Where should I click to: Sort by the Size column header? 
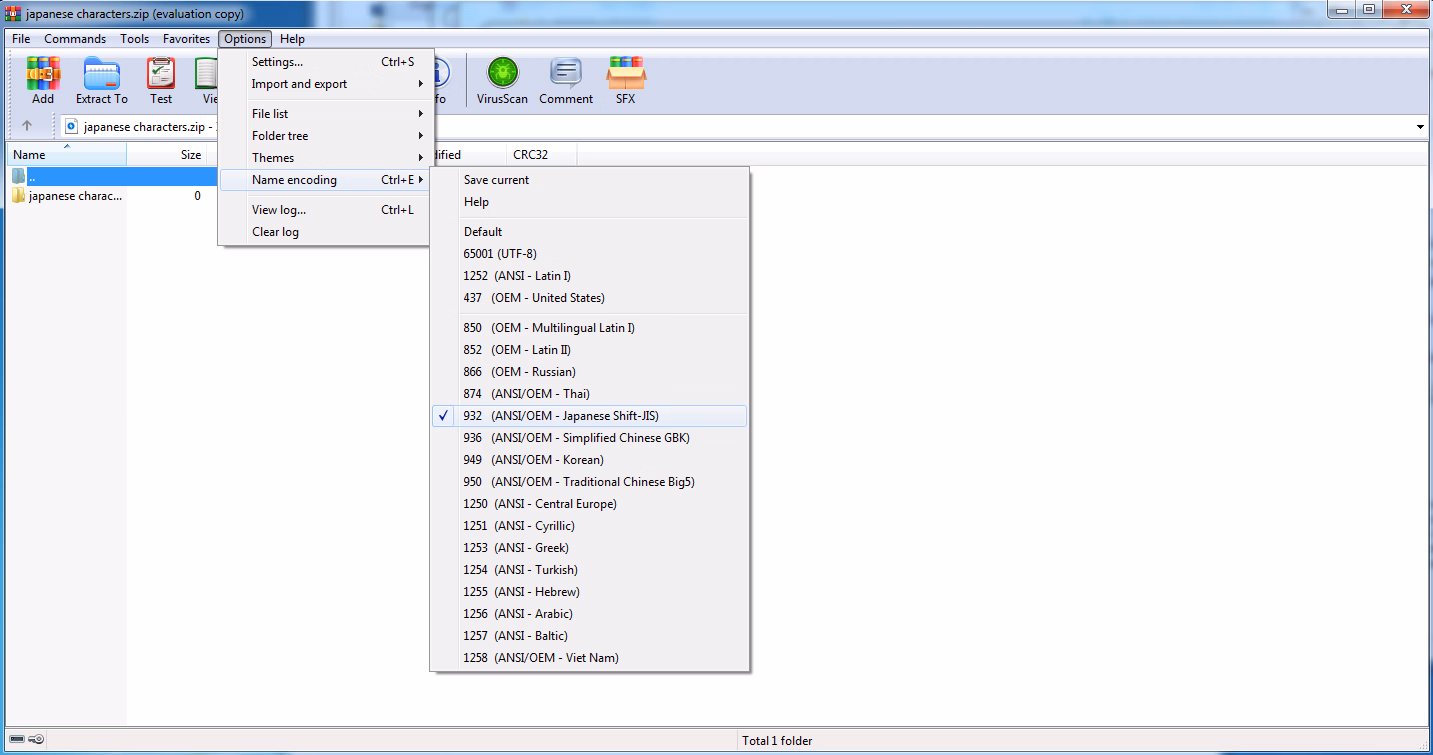click(168, 155)
